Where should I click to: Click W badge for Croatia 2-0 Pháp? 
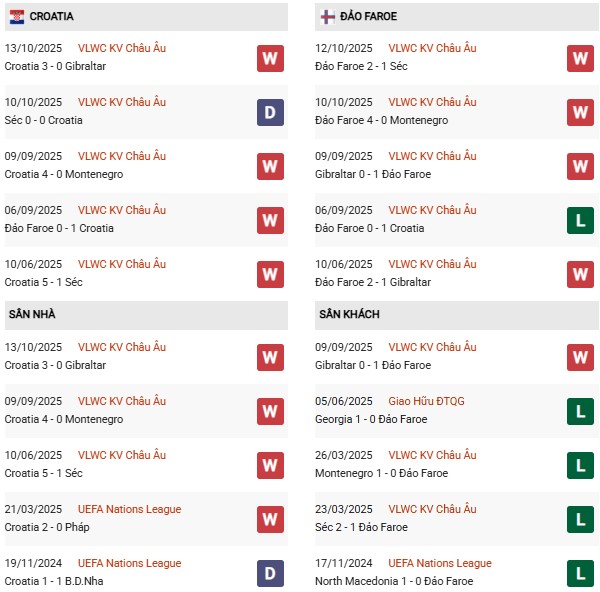269,519
